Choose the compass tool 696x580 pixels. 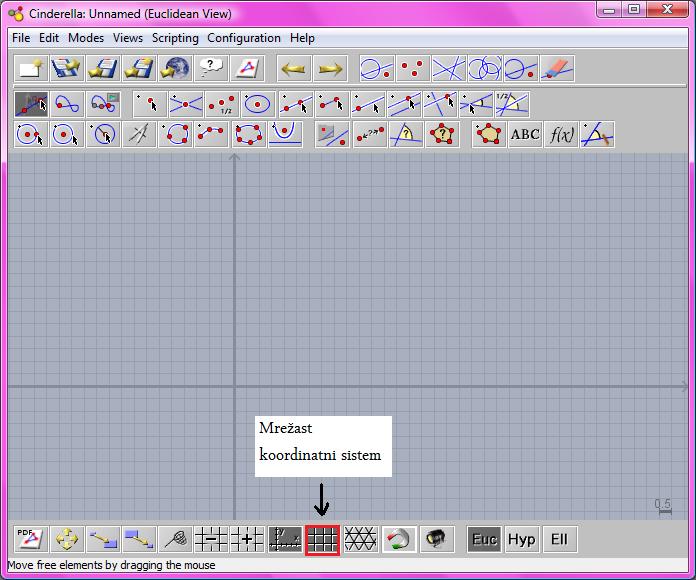tap(139, 134)
